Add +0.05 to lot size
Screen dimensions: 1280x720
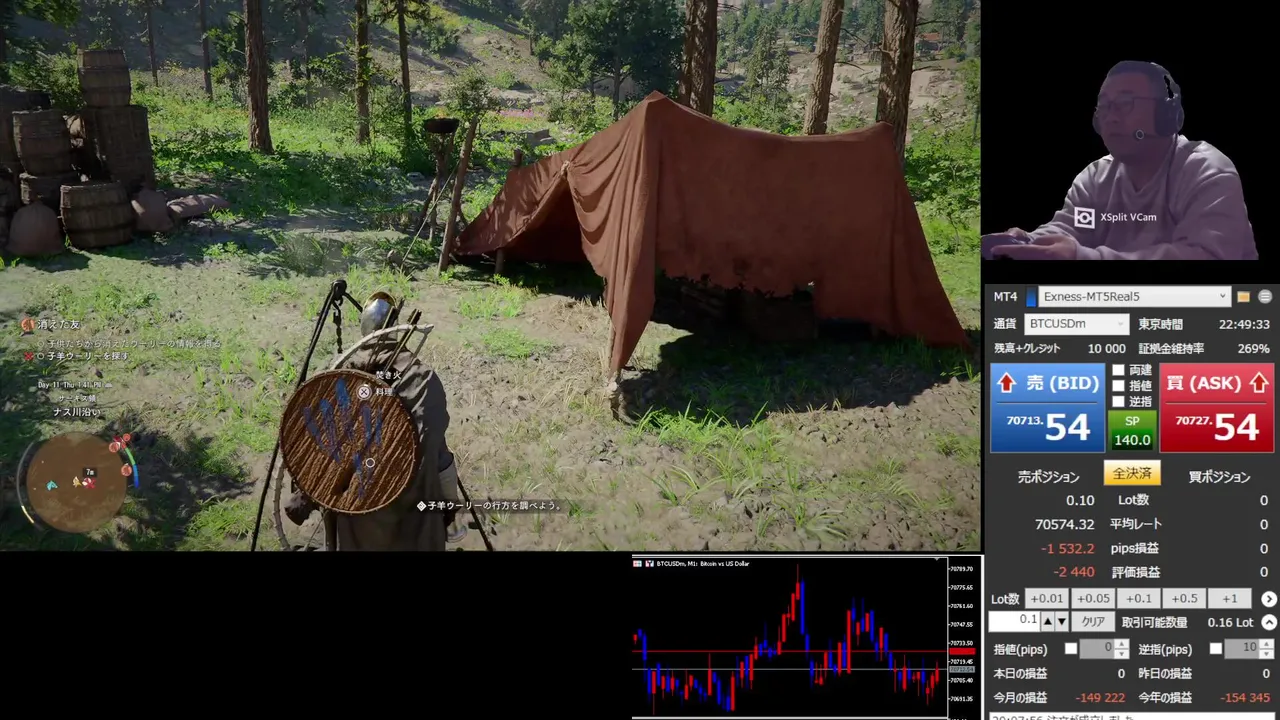click(x=1092, y=599)
